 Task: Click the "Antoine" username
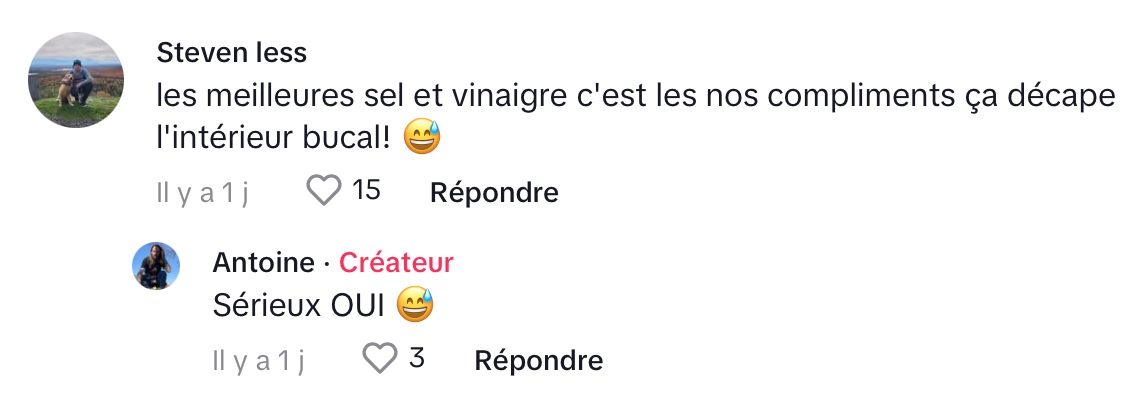pos(263,262)
